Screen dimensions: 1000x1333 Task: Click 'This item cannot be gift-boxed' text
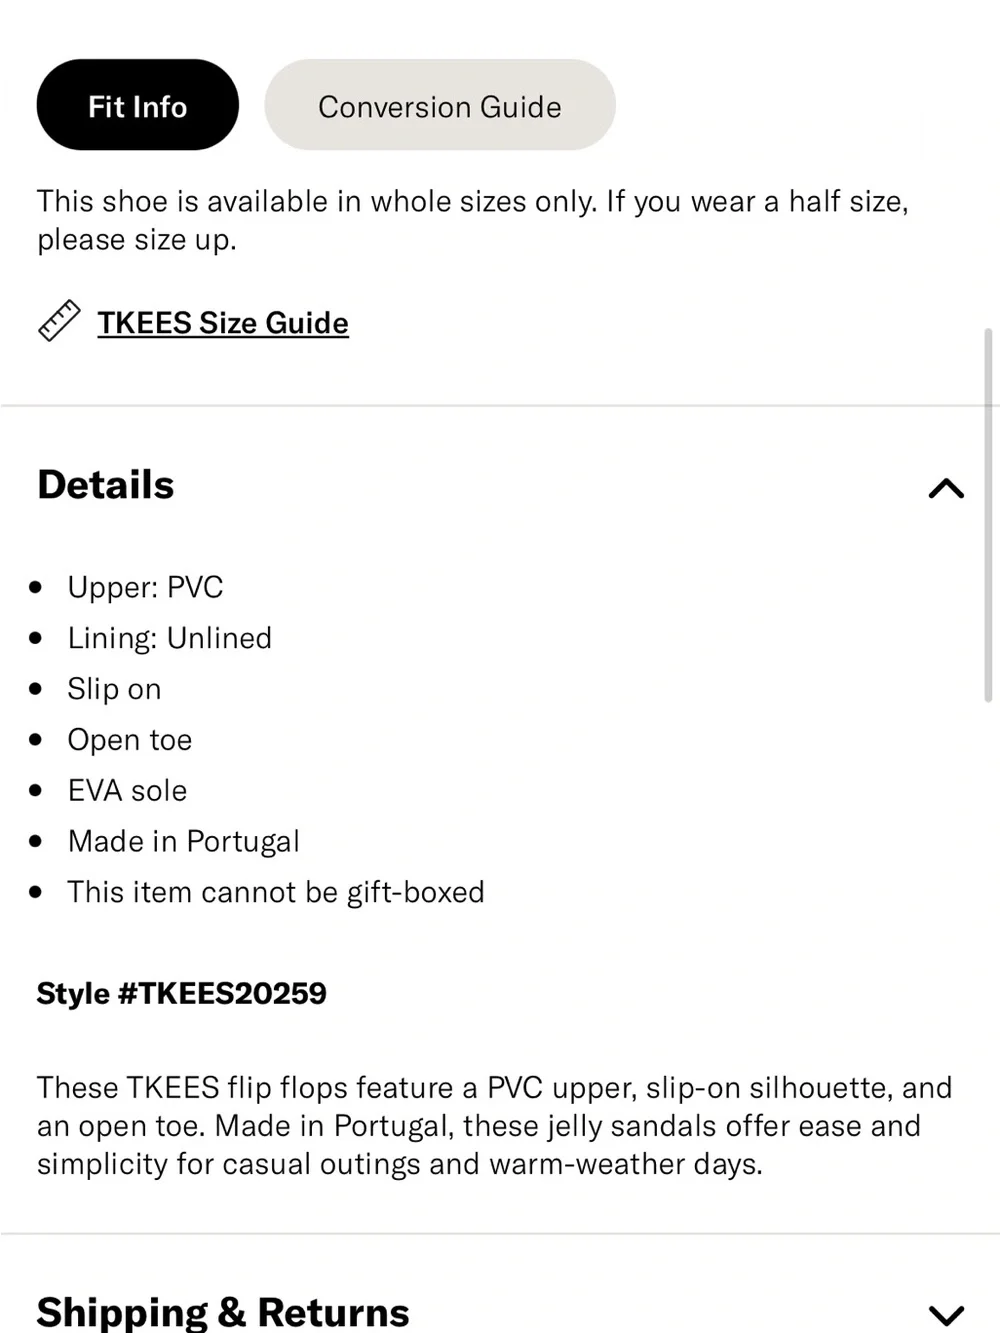[x=276, y=892]
